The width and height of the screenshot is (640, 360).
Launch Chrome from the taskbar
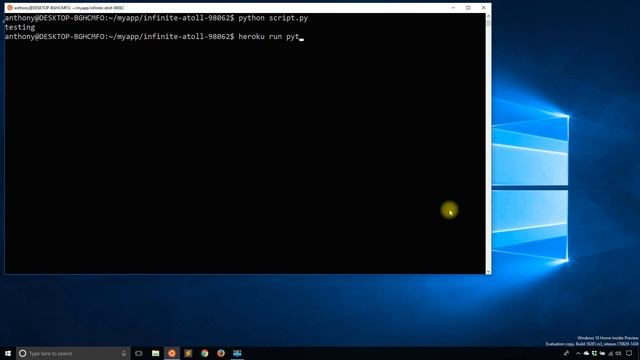(x=204, y=353)
